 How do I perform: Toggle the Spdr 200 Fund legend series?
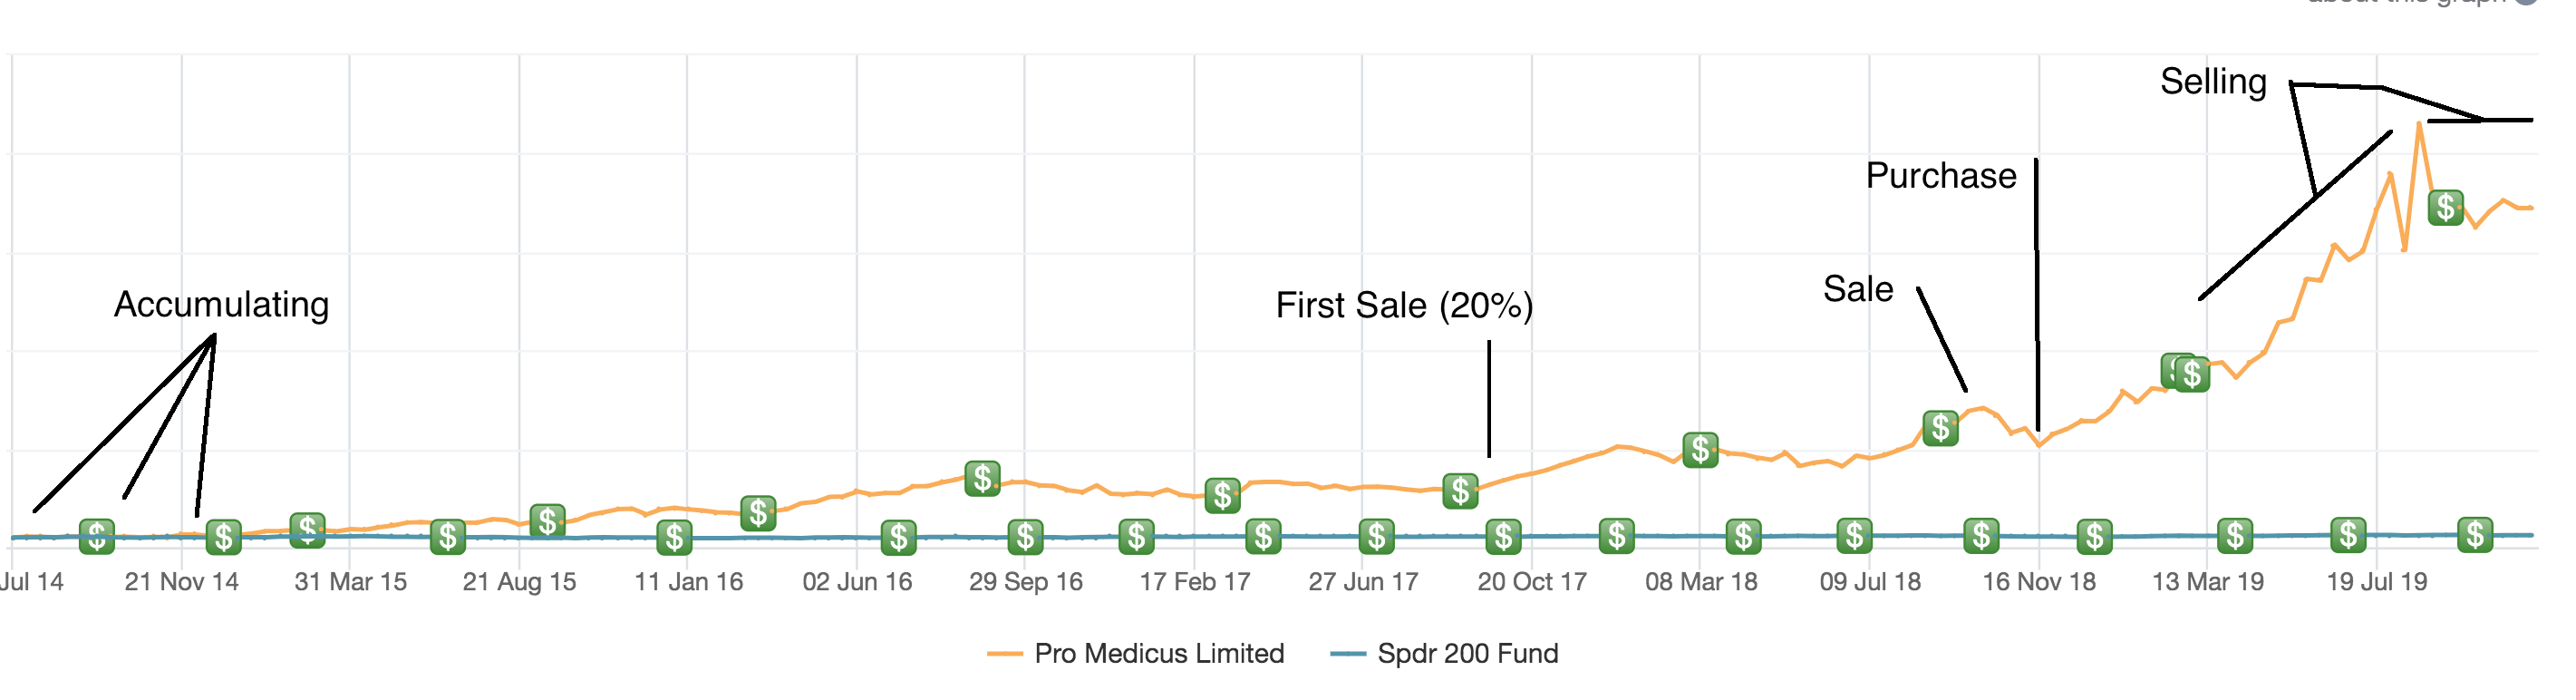pos(1467,654)
